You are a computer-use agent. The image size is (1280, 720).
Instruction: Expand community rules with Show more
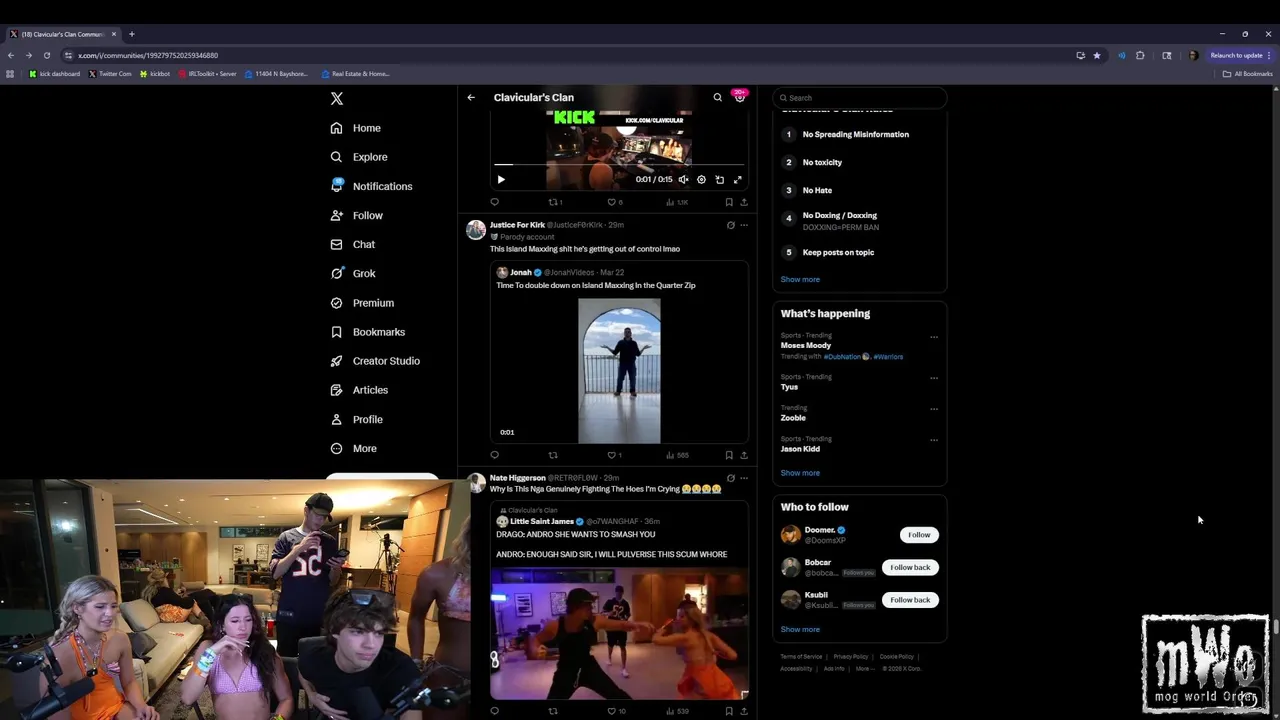800,280
